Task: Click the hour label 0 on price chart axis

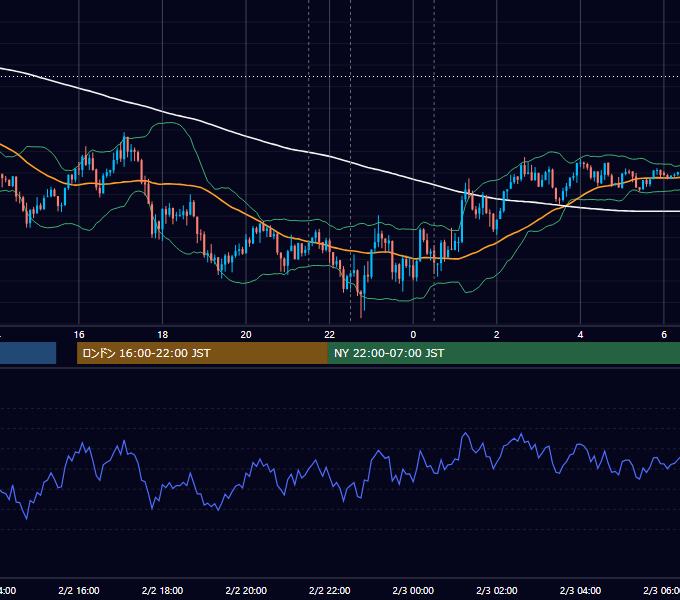Action: [x=413, y=335]
